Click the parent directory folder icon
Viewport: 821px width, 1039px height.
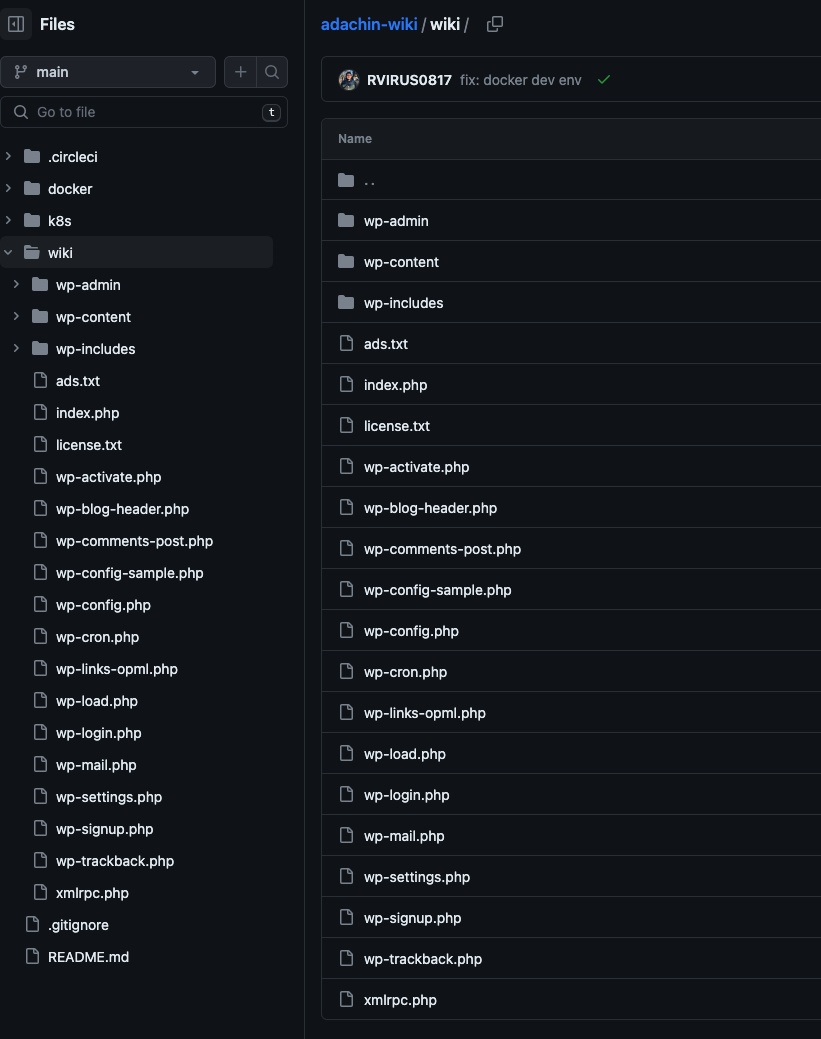[346, 180]
